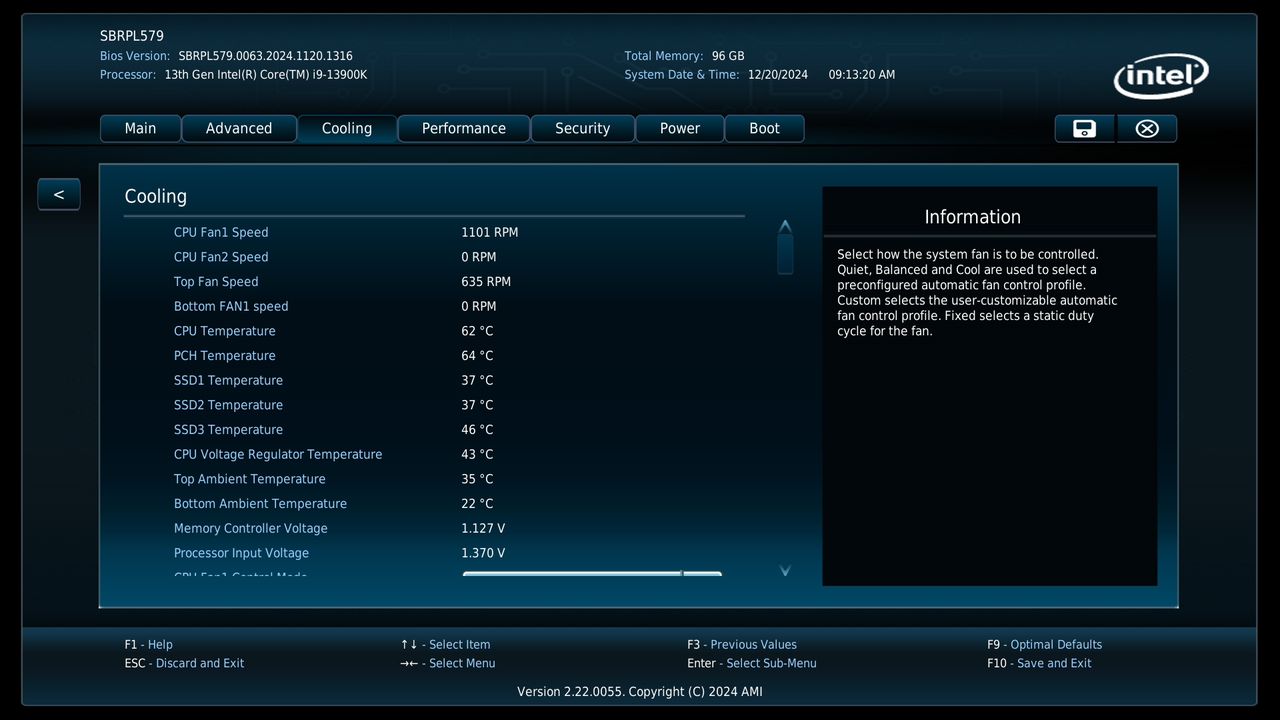The width and height of the screenshot is (1280, 720).
Task: Click the 635 RPM value
Action: (x=486, y=282)
